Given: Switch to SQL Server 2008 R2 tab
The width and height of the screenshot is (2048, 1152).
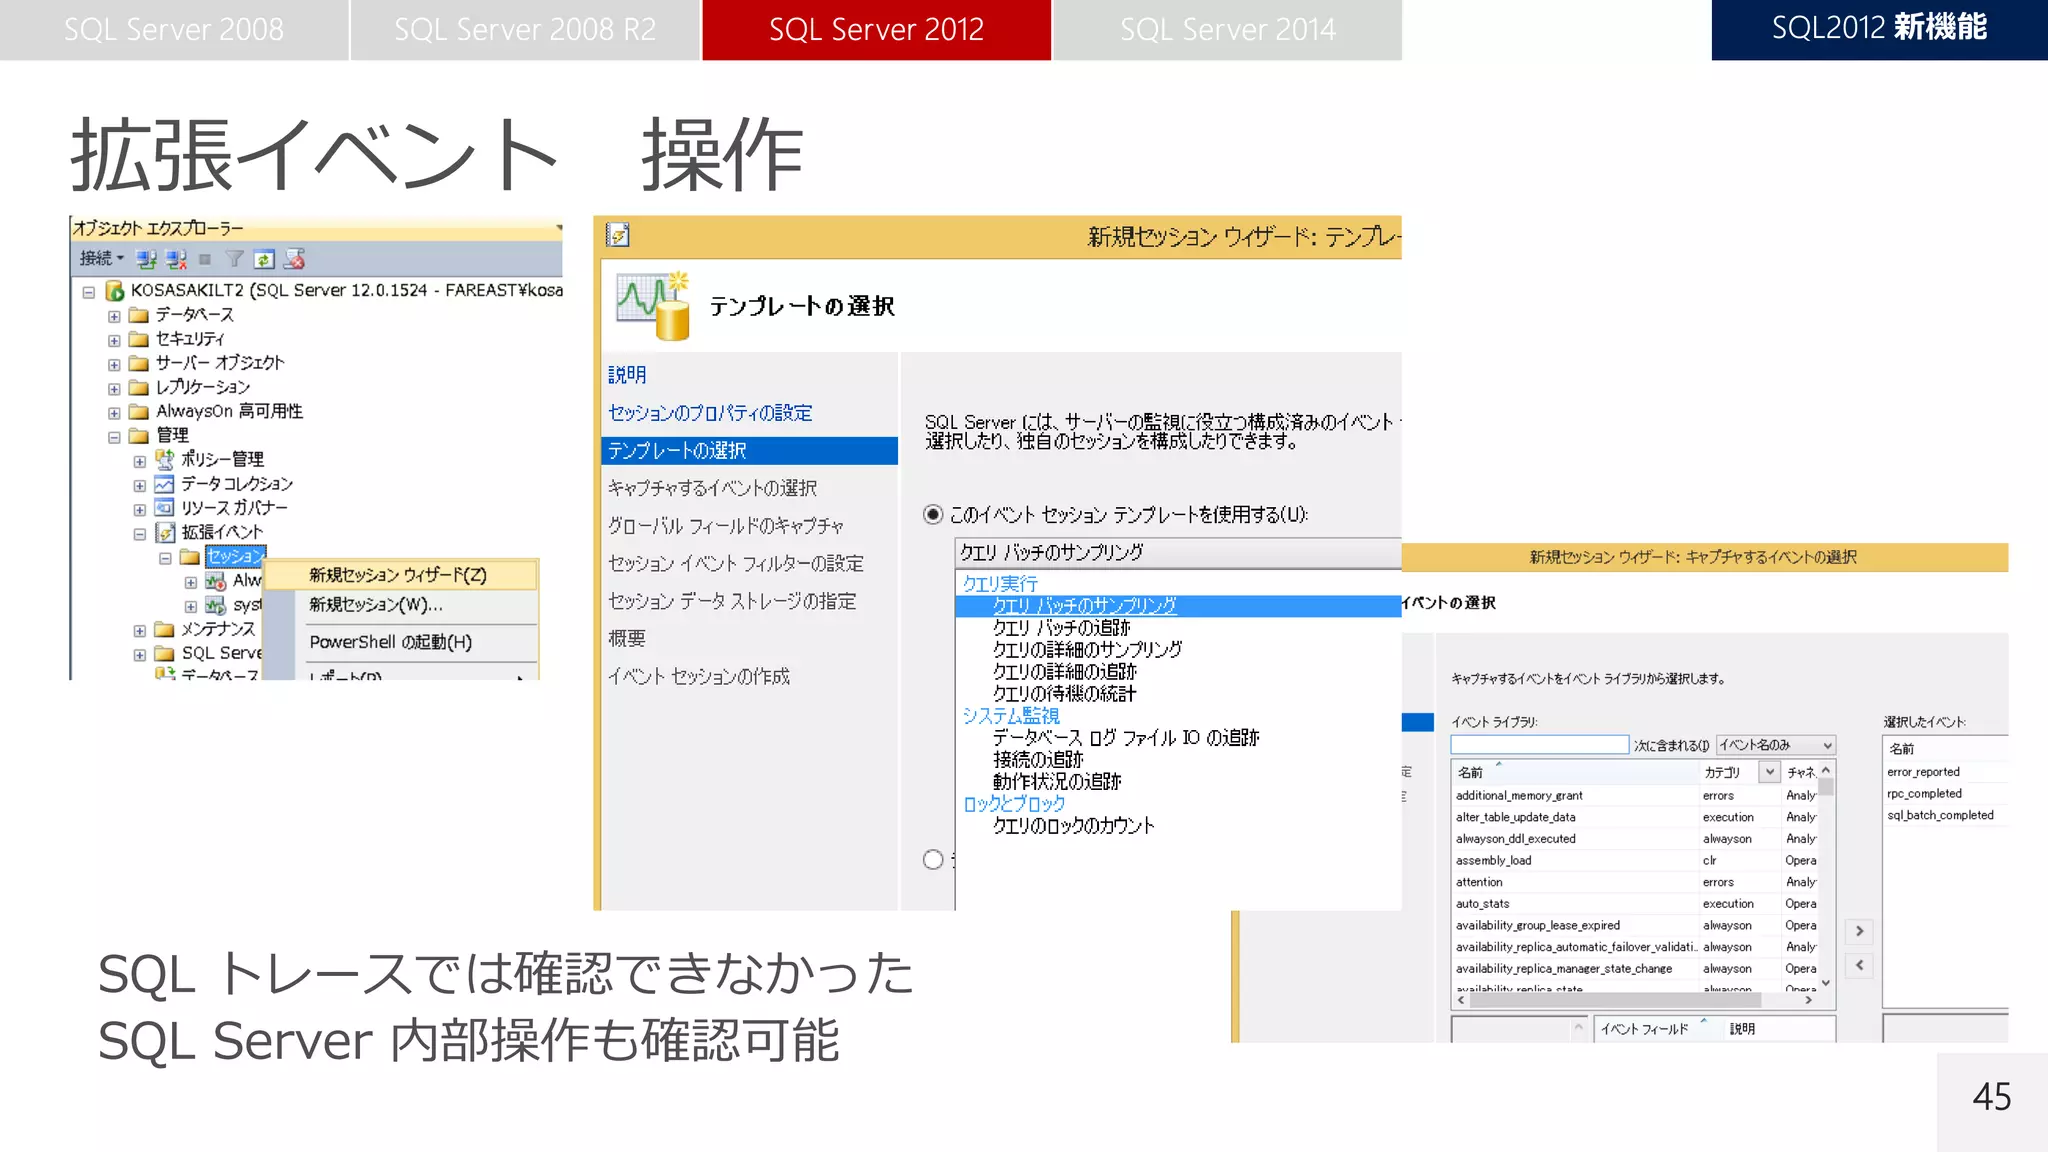Looking at the screenshot, I should pyautogui.click(x=525, y=30).
